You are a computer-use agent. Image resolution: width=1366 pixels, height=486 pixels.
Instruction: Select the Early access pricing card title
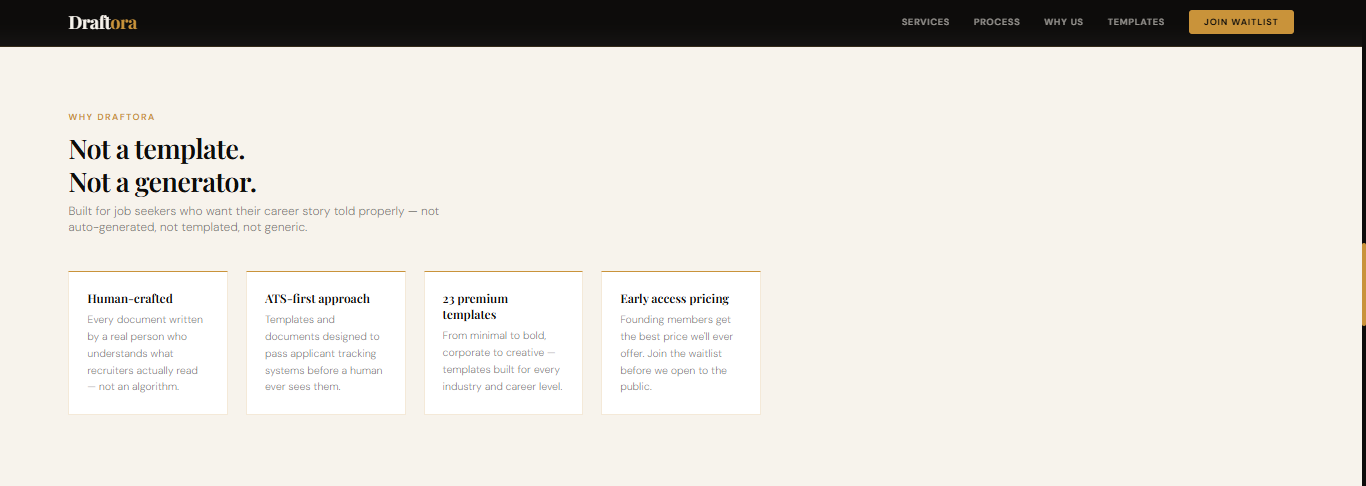point(674,298)
